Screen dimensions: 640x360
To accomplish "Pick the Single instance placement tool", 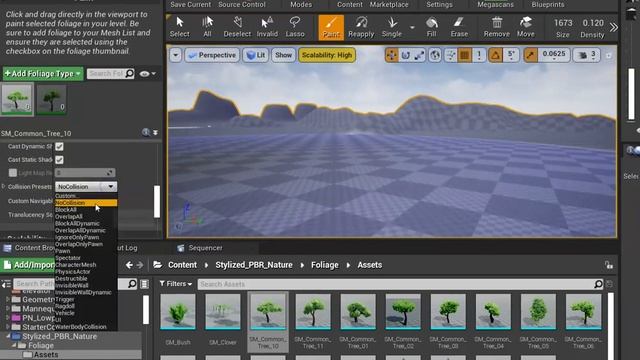I will pyautogui.click(x=391, y=27).
